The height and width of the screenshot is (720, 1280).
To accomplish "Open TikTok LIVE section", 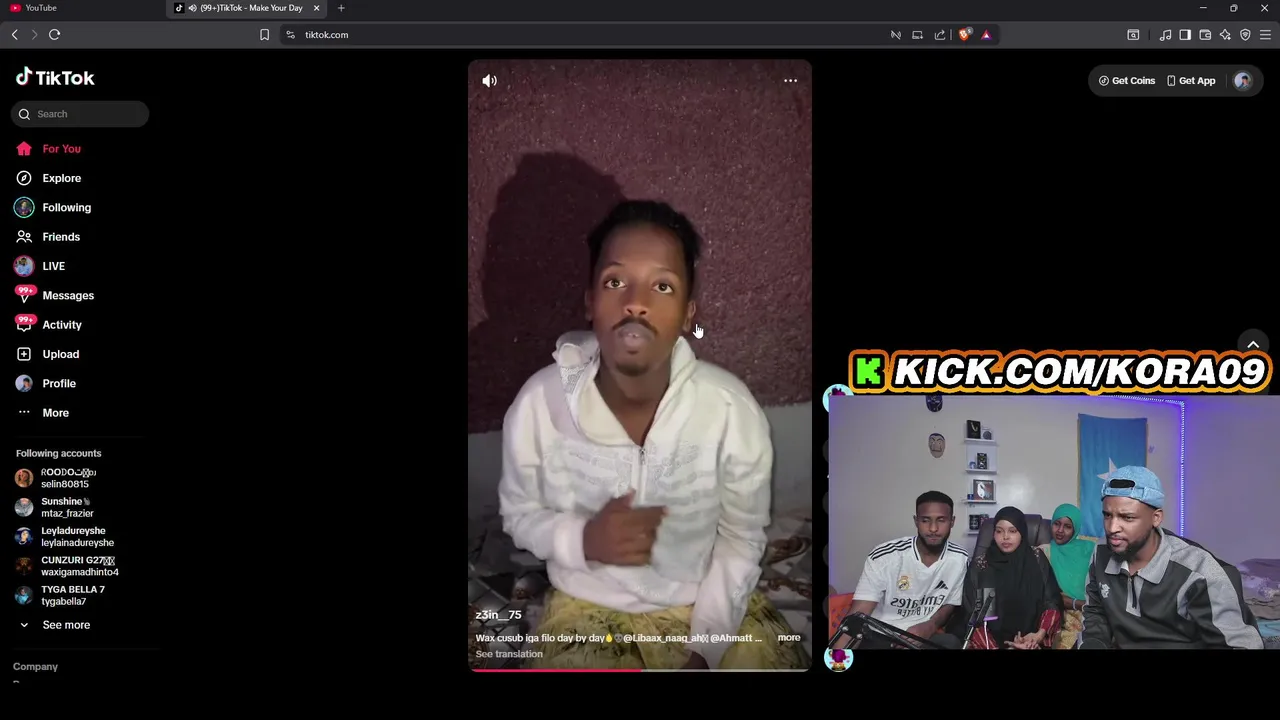I will click(53, 266).
